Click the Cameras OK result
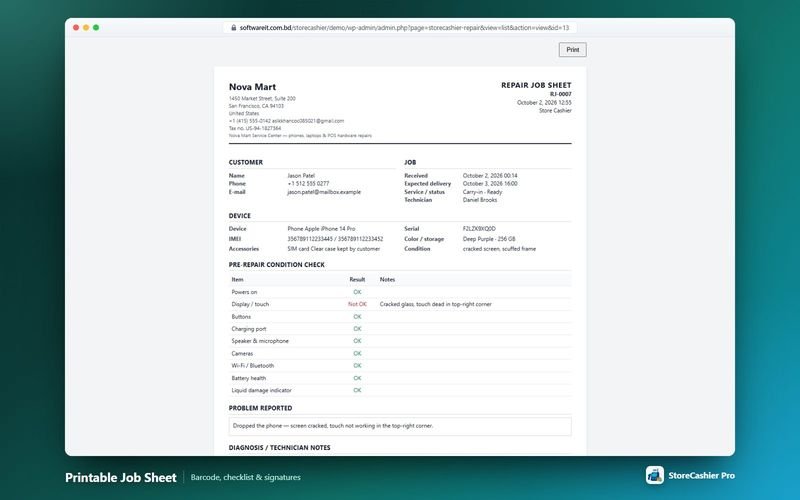Viewport: 800px width, 500px height. 357,354
